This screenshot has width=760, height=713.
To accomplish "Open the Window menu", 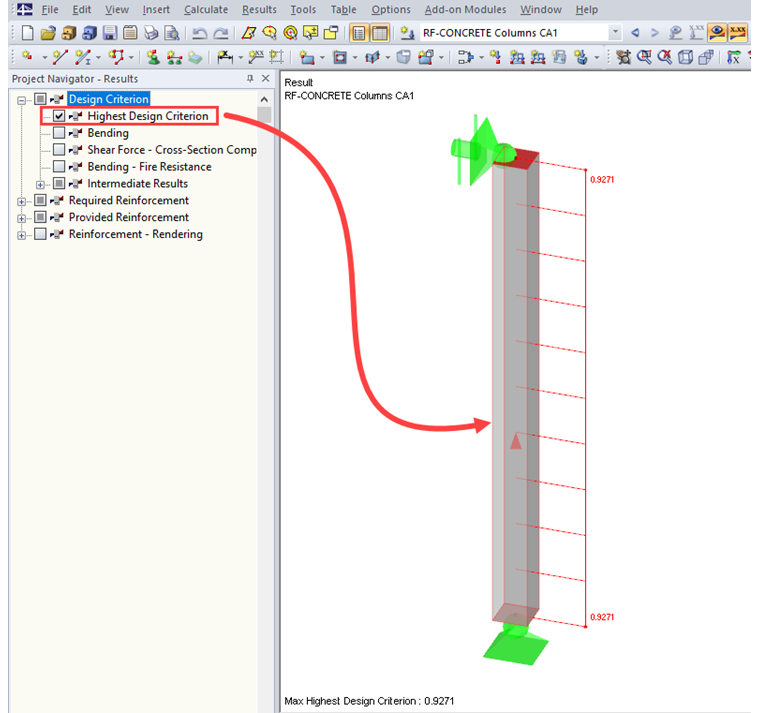I will point(541,10).
